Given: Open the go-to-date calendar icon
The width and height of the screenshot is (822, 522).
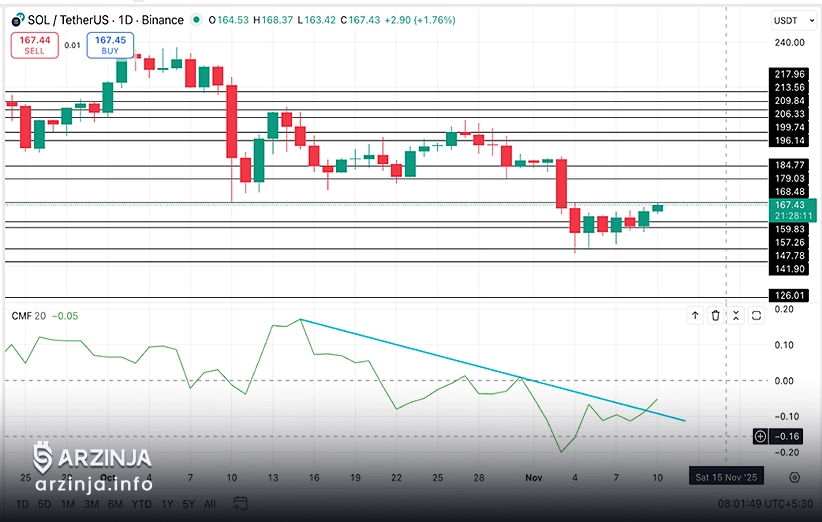Looking at the screenshot, I should pos(240,503).
